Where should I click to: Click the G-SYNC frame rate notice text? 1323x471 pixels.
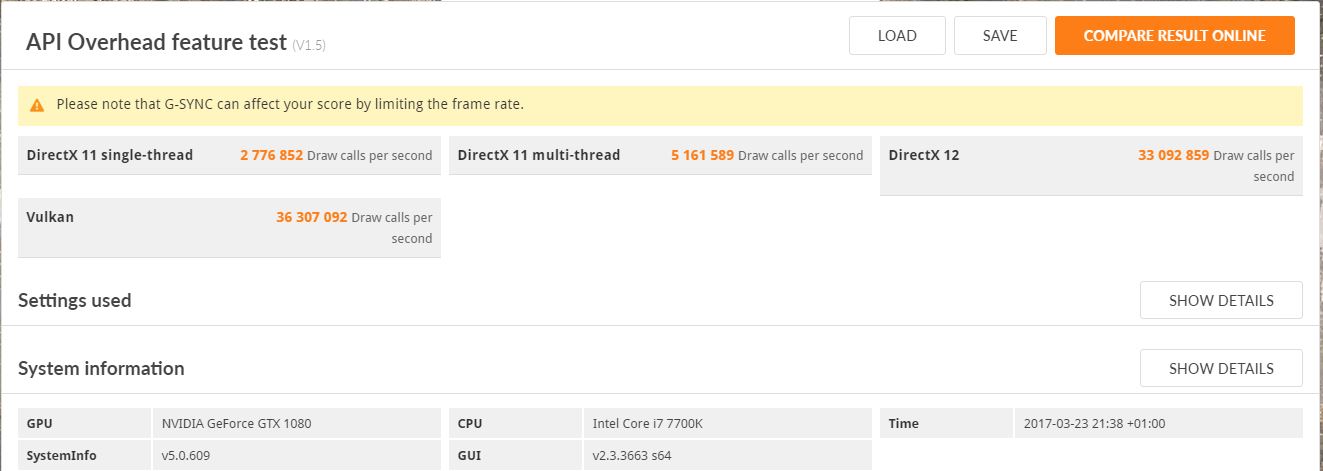pos(290,104)
